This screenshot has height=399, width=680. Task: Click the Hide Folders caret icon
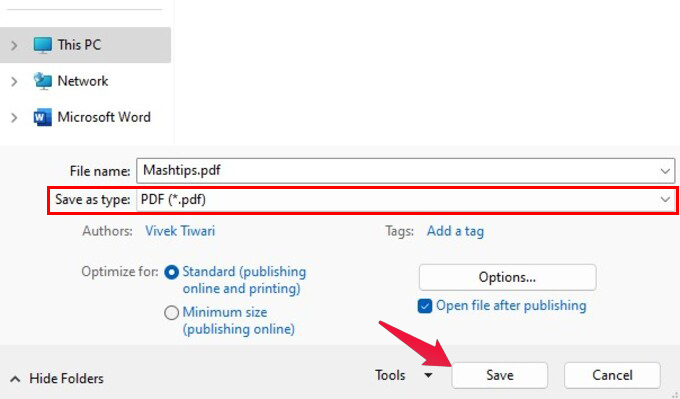[15, 379]
